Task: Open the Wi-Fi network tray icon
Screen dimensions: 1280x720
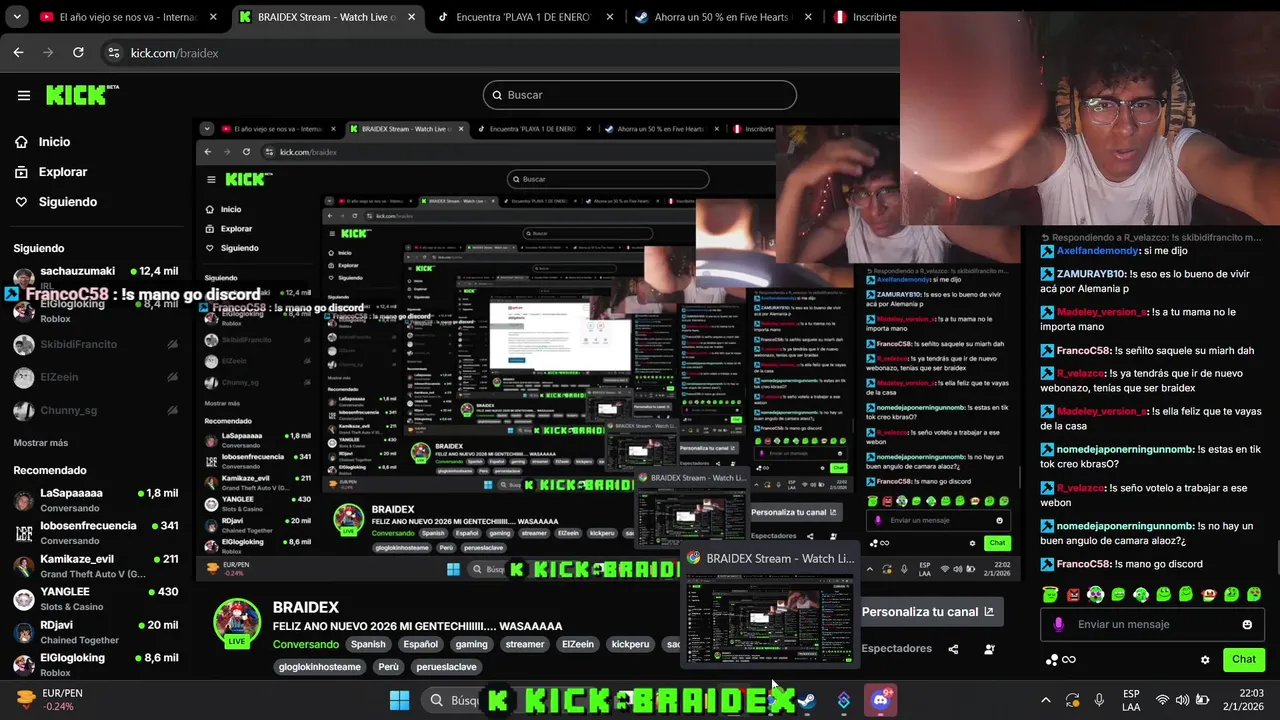Action: tap(1162, 700)
